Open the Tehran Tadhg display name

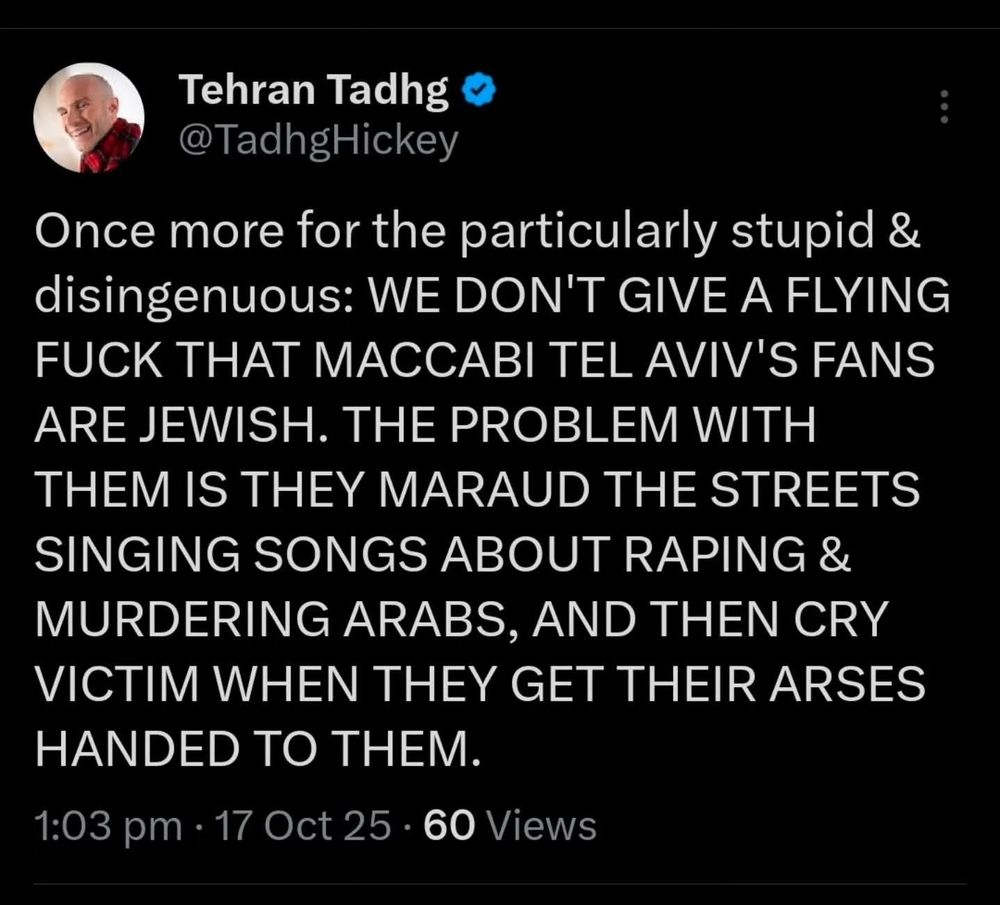click(x=315, y=89)
